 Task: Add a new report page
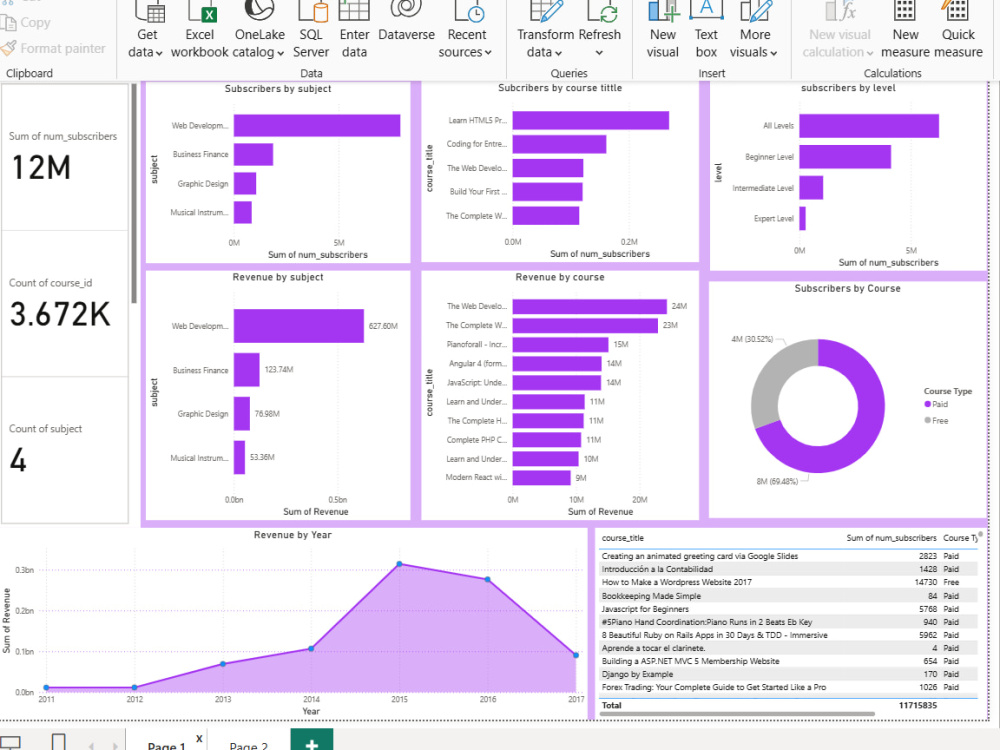pyautogui.click(x=312, y=741)
